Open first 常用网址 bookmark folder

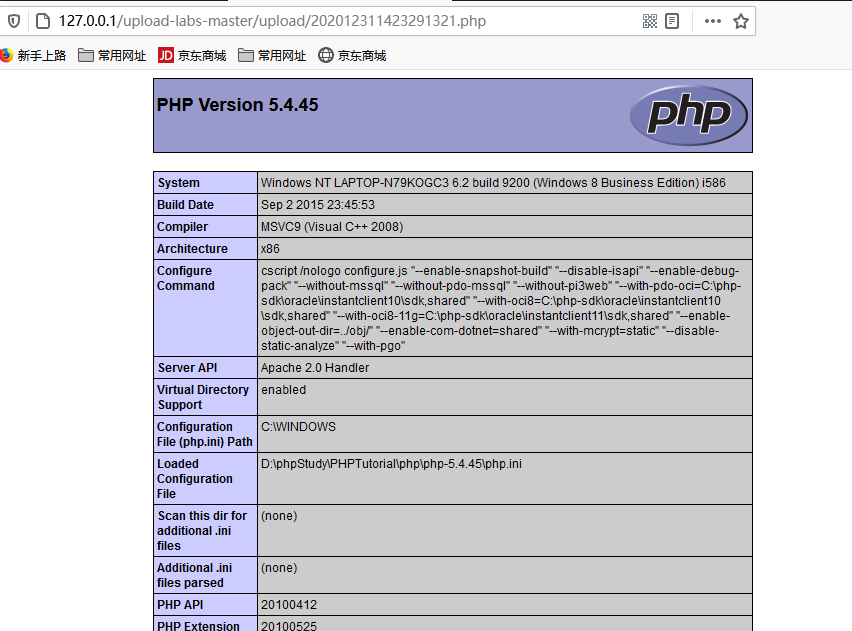point(112,55)
